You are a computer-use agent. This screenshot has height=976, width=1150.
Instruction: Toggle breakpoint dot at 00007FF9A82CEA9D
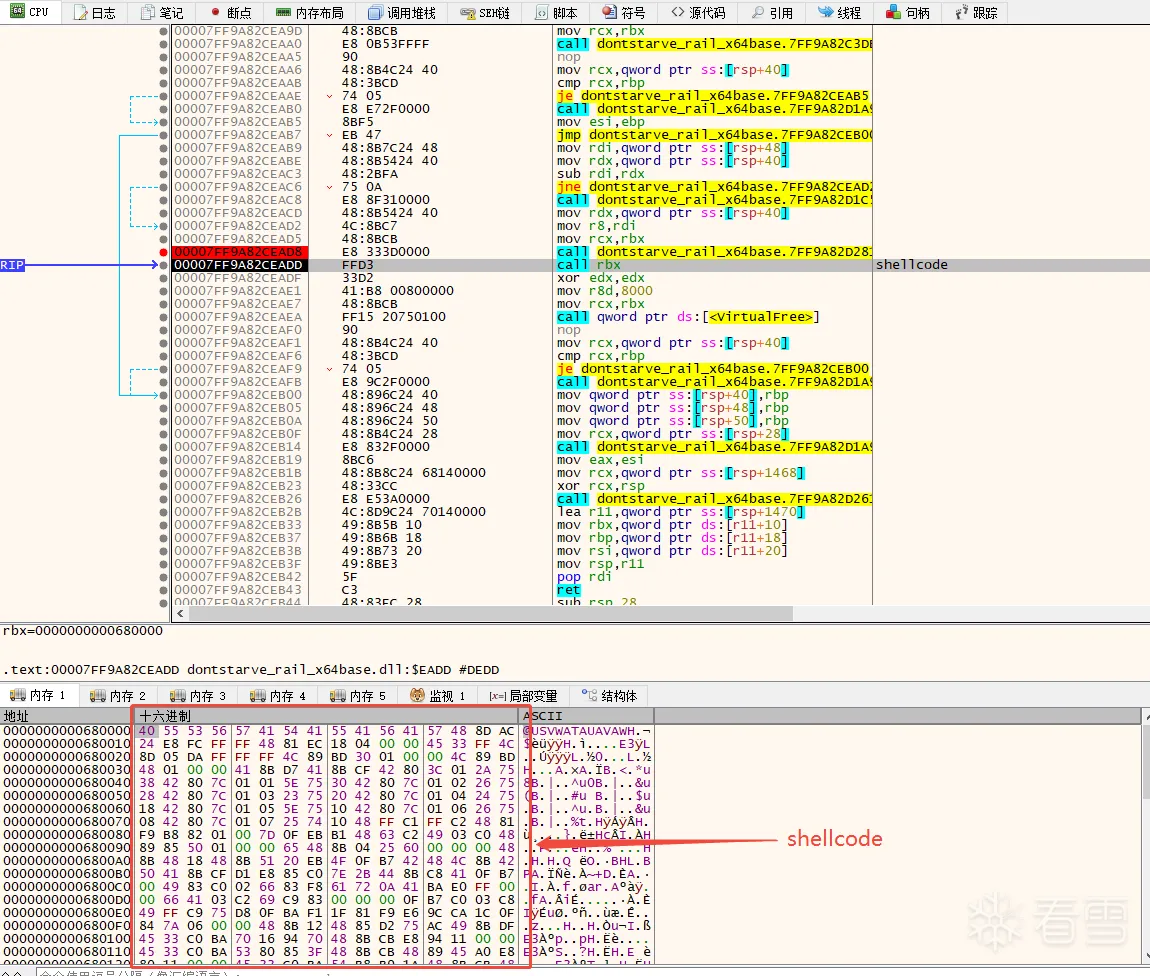point(164,32)
